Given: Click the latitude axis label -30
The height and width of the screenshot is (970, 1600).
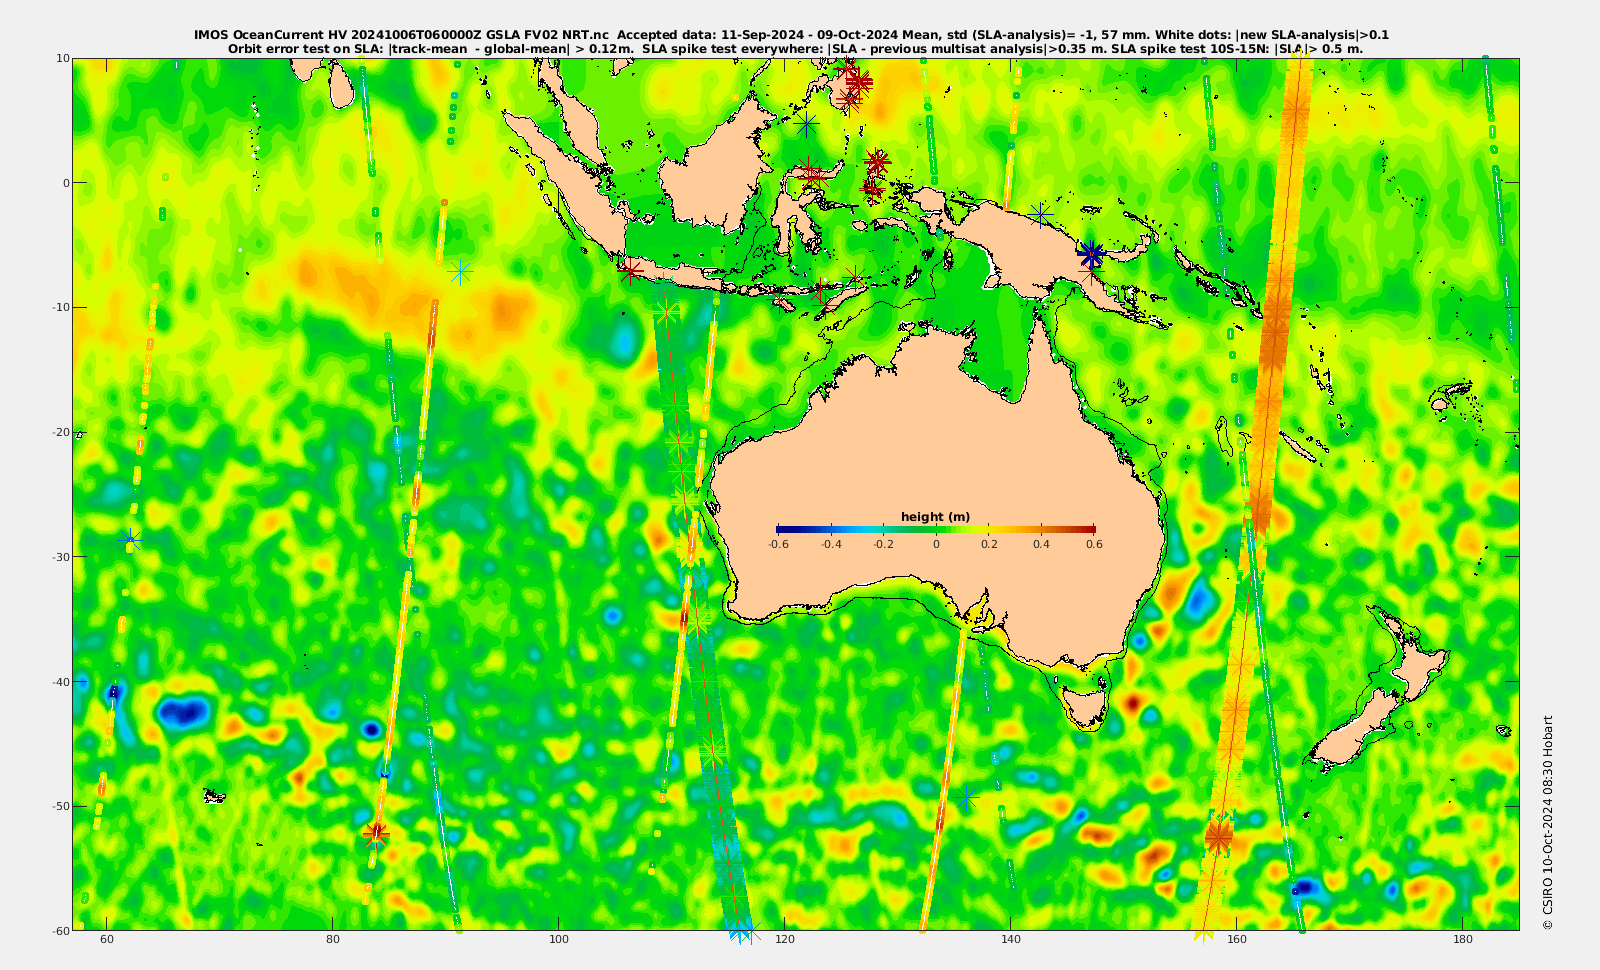Looking at the screenshot, I should [x=60, y=556].
